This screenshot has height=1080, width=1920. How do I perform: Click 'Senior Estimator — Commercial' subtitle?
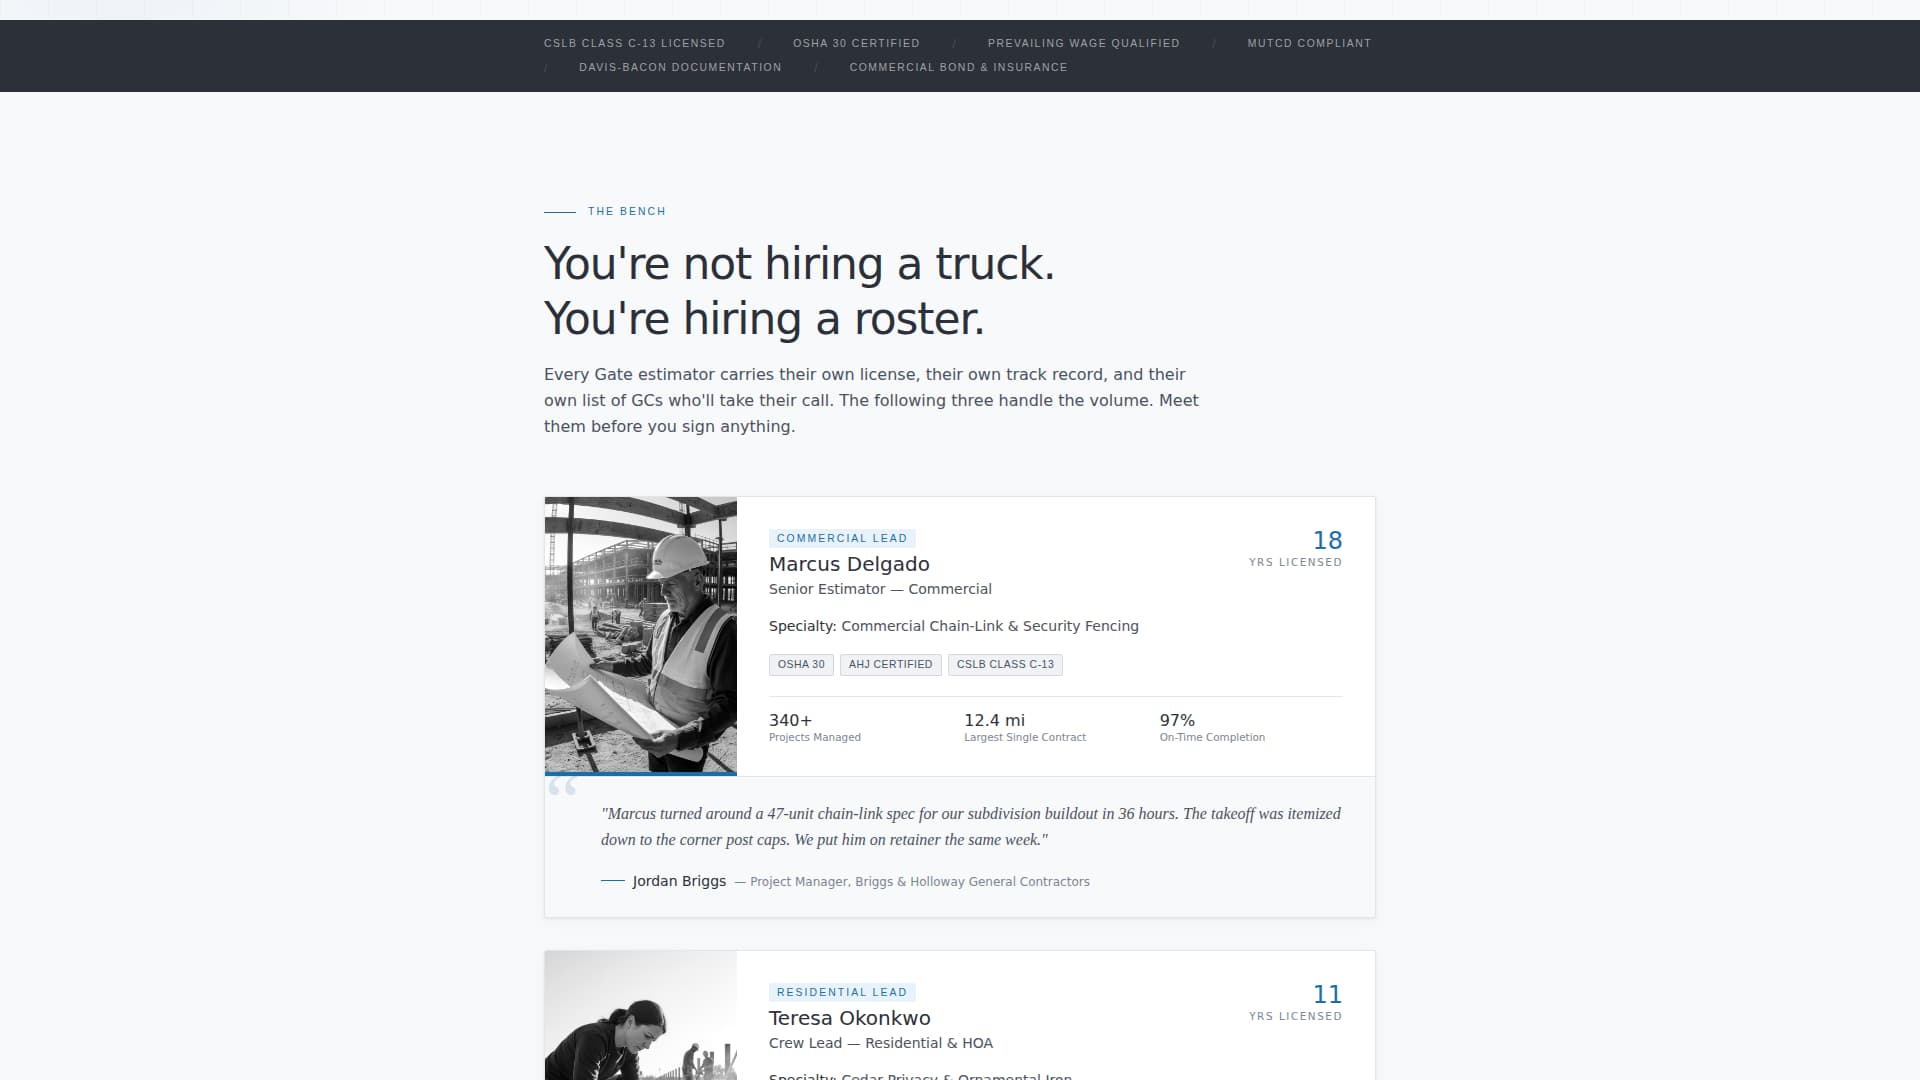tap(880, 589)
